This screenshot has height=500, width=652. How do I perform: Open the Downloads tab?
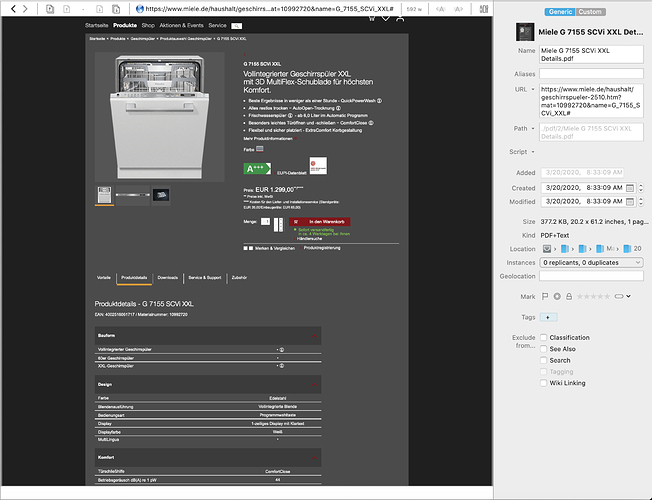tap(168, 277)
